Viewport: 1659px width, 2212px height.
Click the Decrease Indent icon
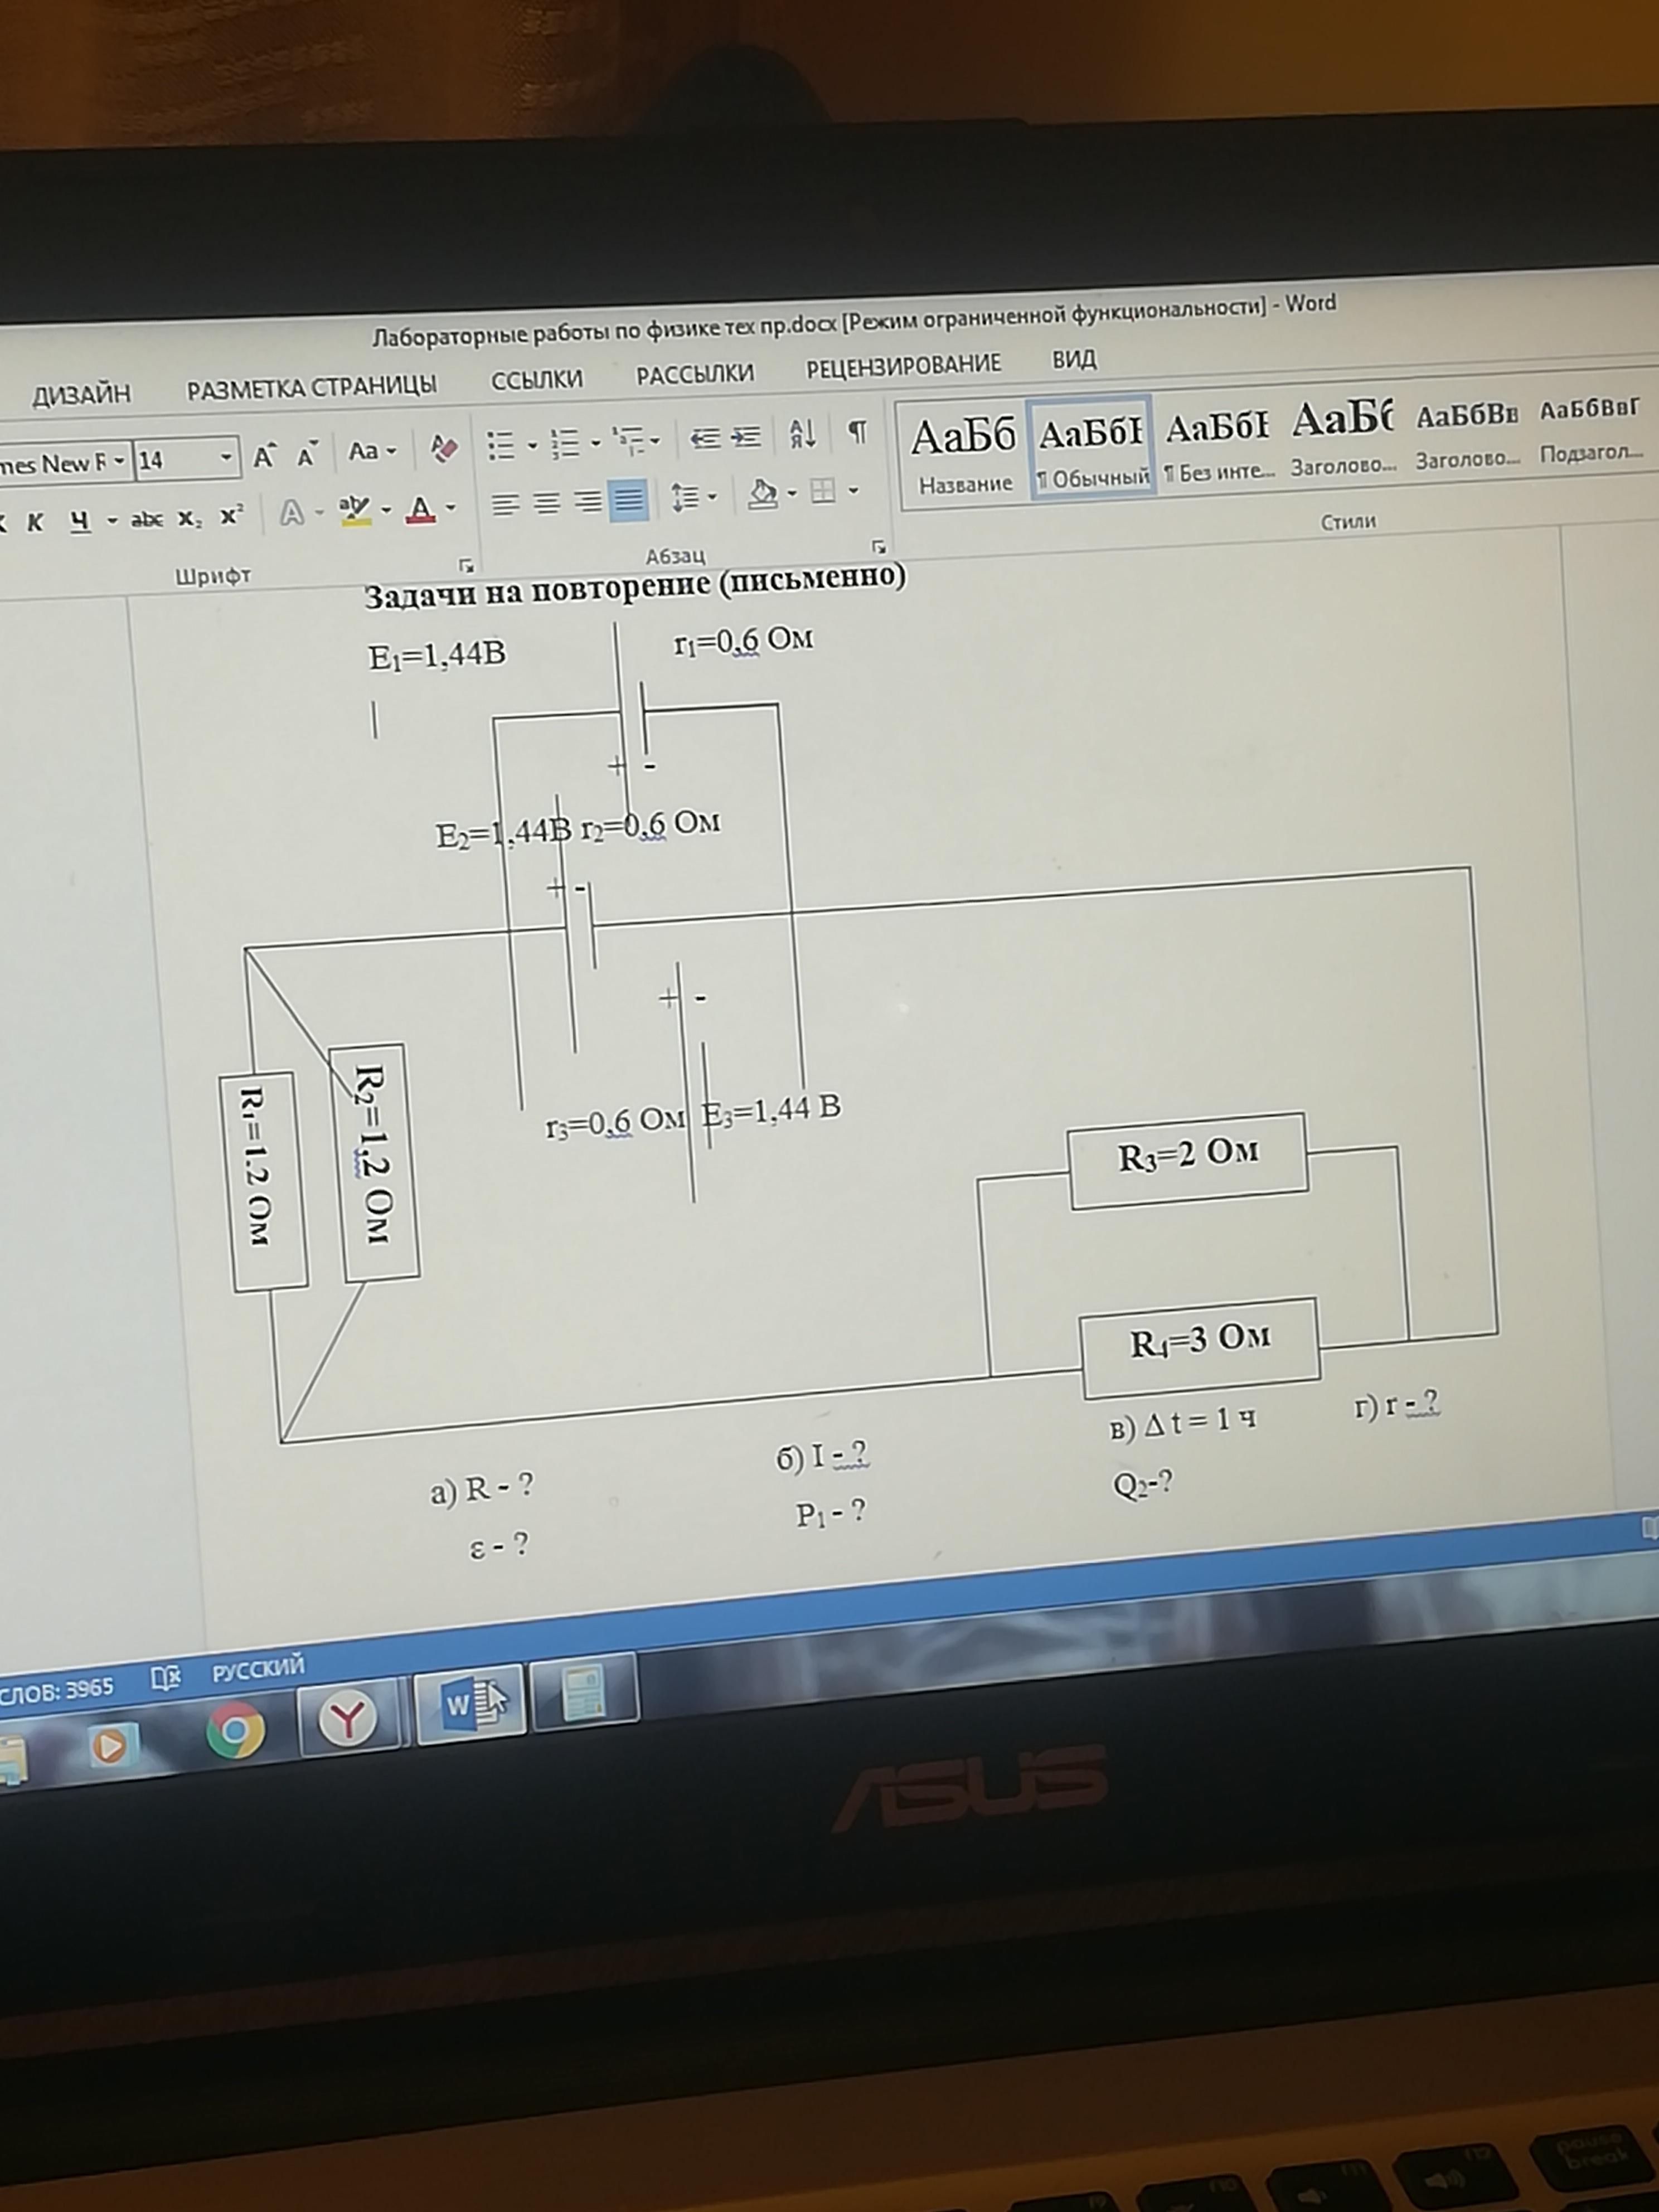[x=705, y=438]
